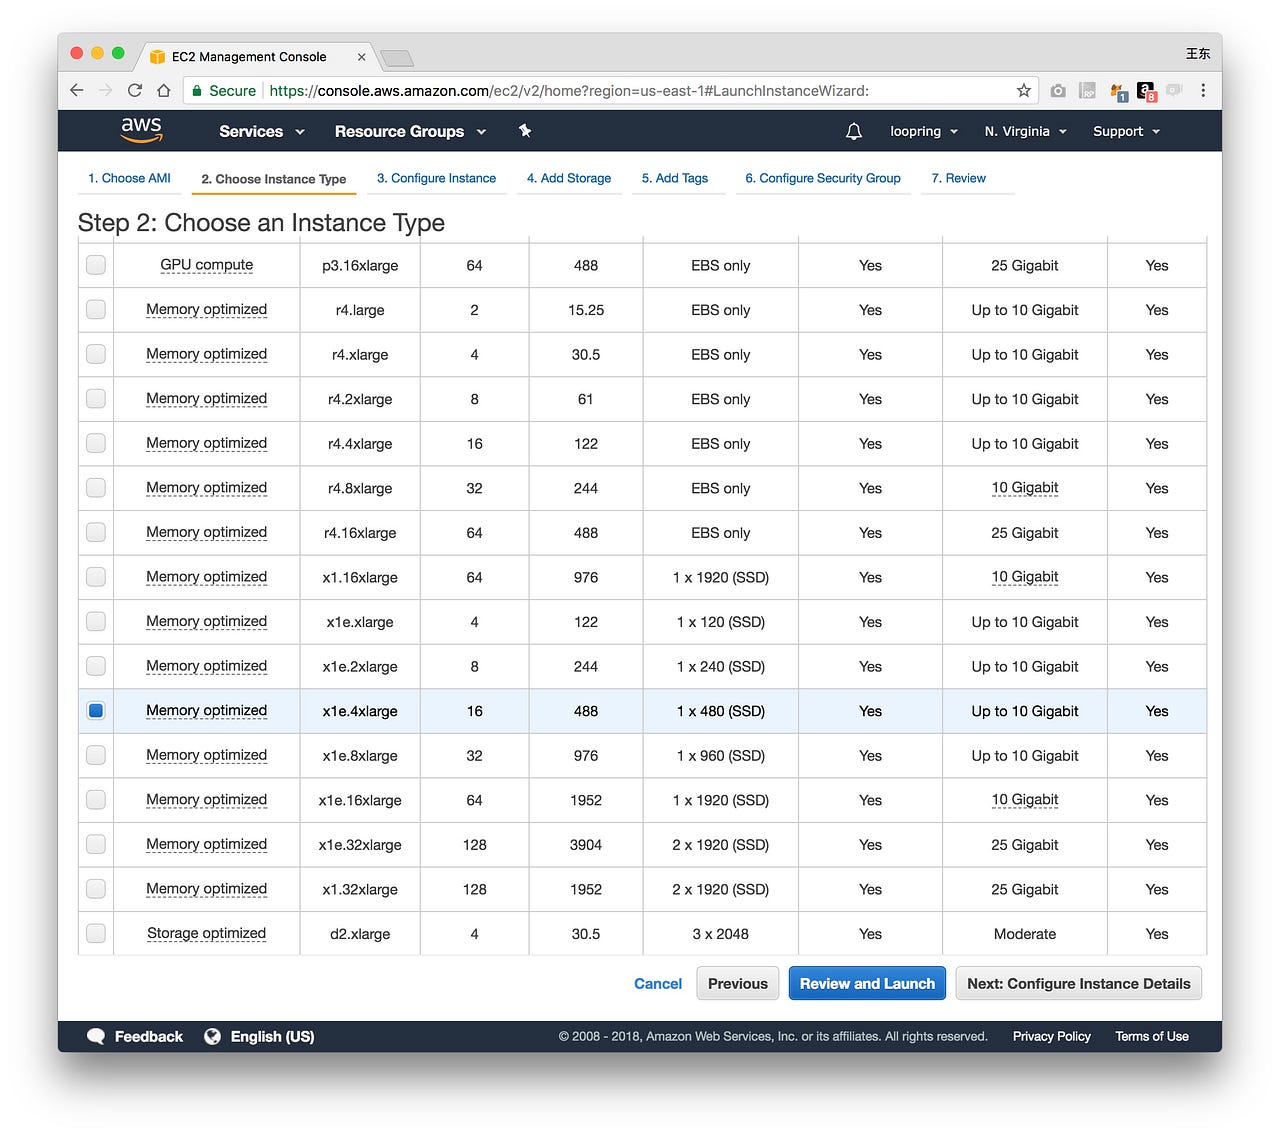Click the browser back arrow
This screenshot has height=1135, width=1280.
pos(77,90)
